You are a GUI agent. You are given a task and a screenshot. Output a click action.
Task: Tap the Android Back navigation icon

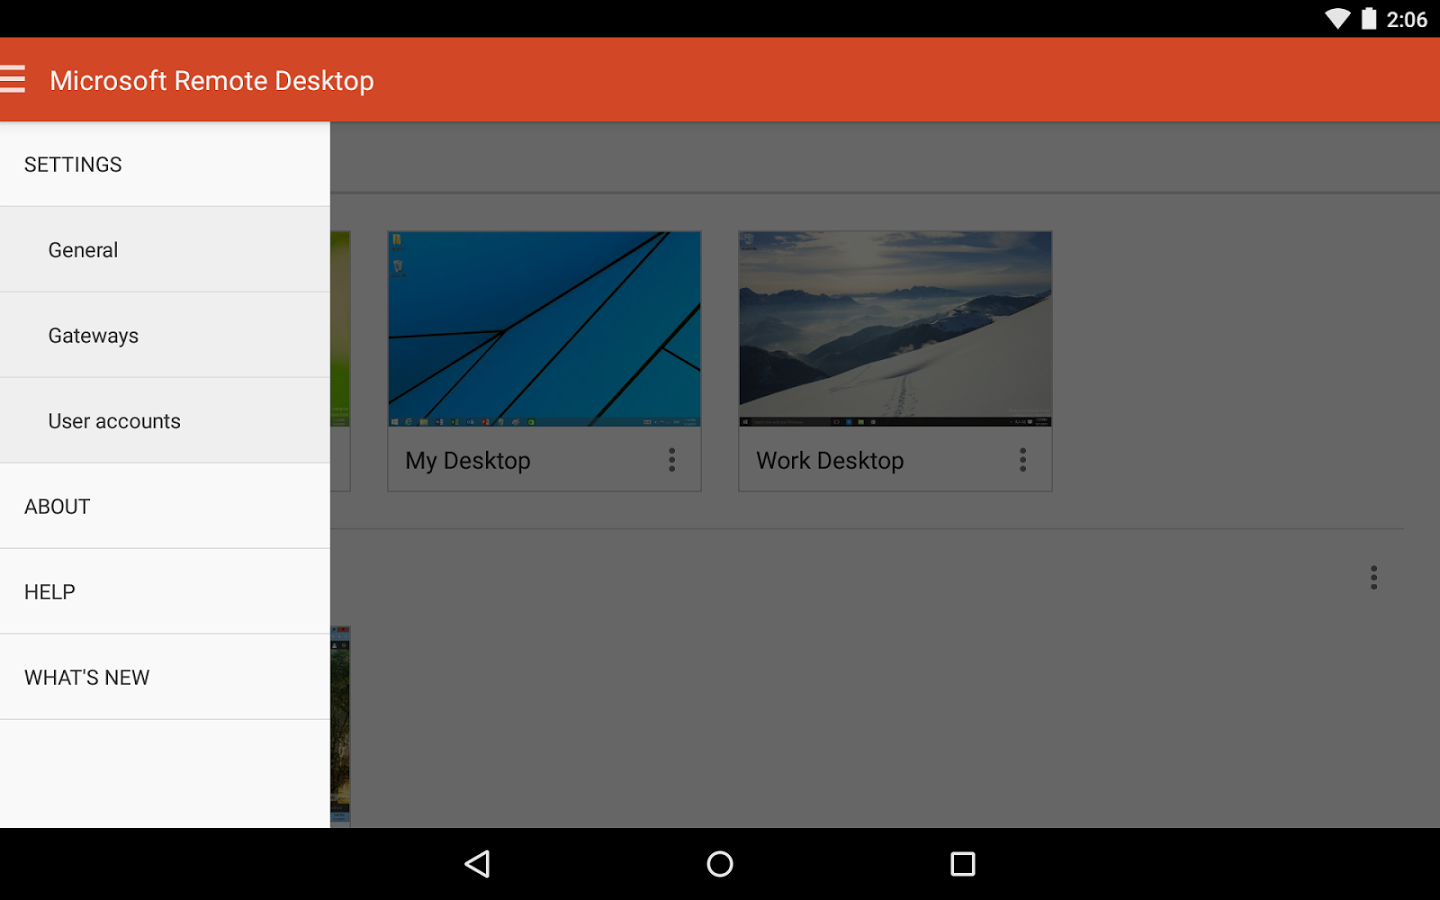478,863
